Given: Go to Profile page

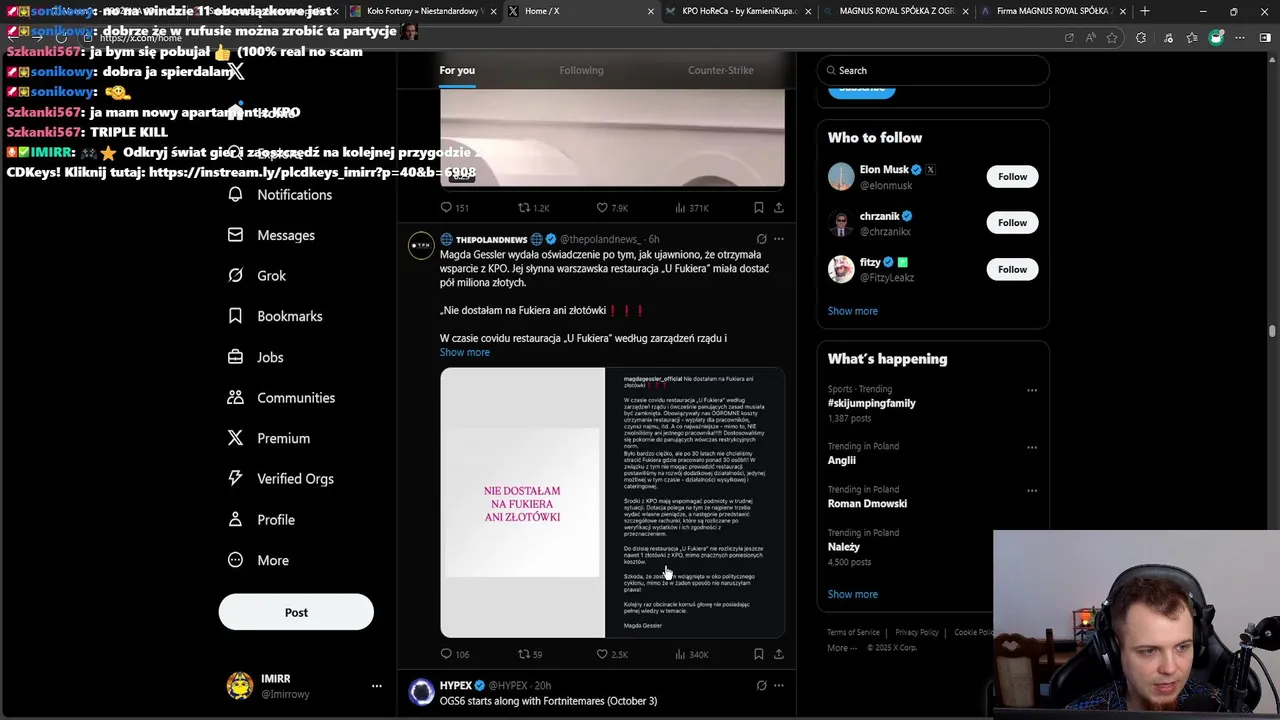Looking at the screenshot, I should pos(261,520).
